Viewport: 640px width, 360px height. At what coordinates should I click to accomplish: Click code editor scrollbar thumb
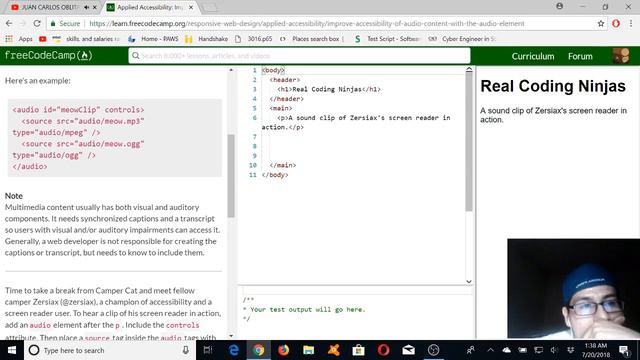[469, 141]
